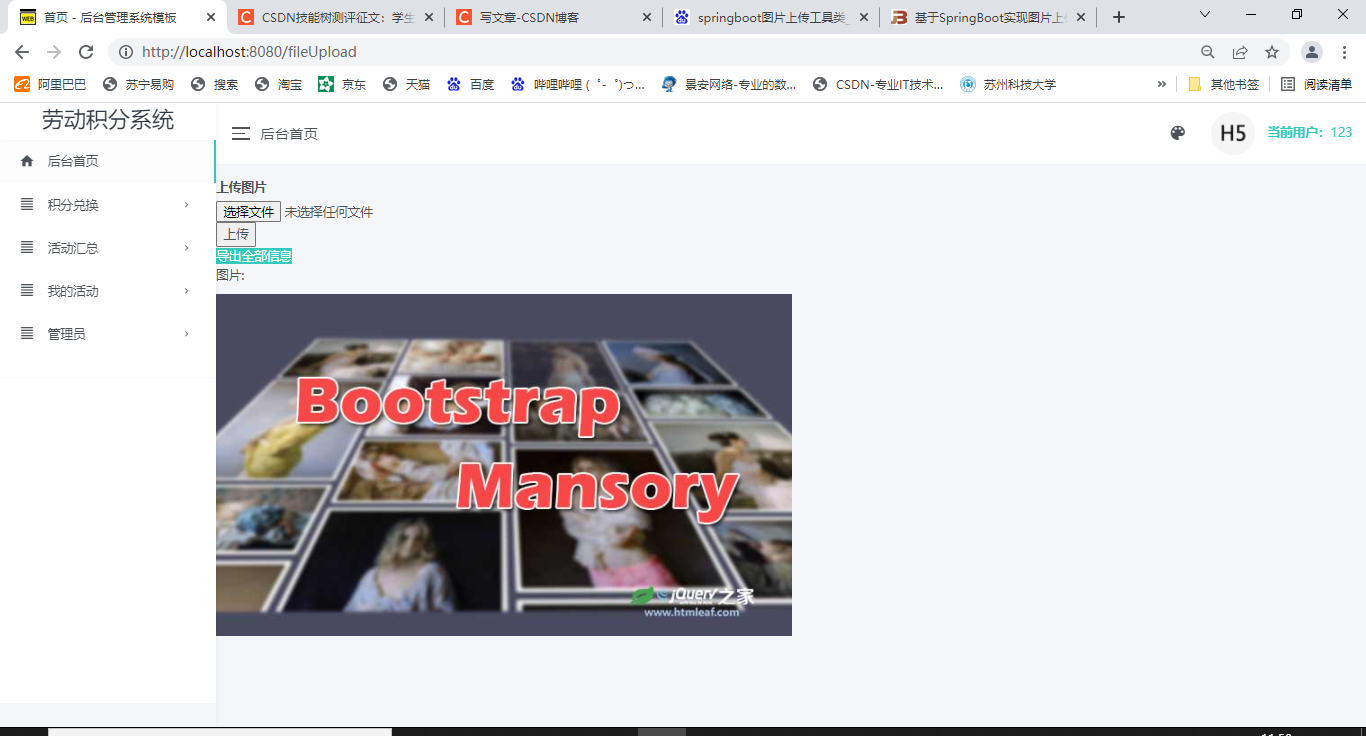Expand 管理员 chevron arrow
The image size is (1366, 736).
point(187,334)
